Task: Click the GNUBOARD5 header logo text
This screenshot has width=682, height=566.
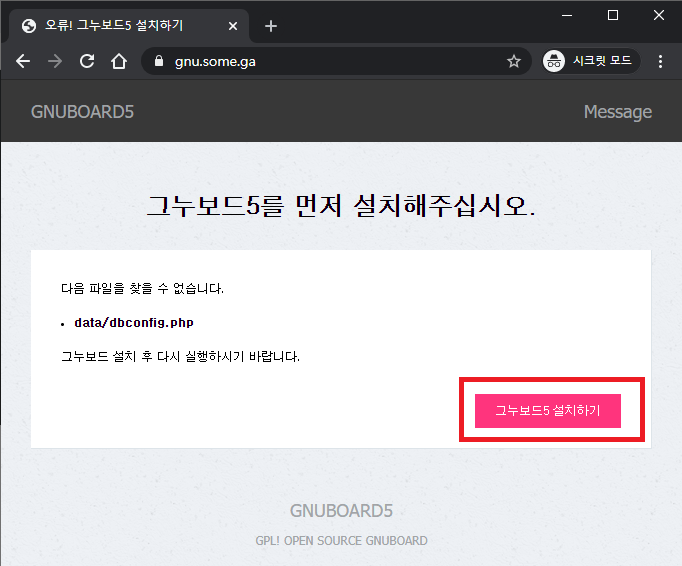Action: tap(82, 112)
